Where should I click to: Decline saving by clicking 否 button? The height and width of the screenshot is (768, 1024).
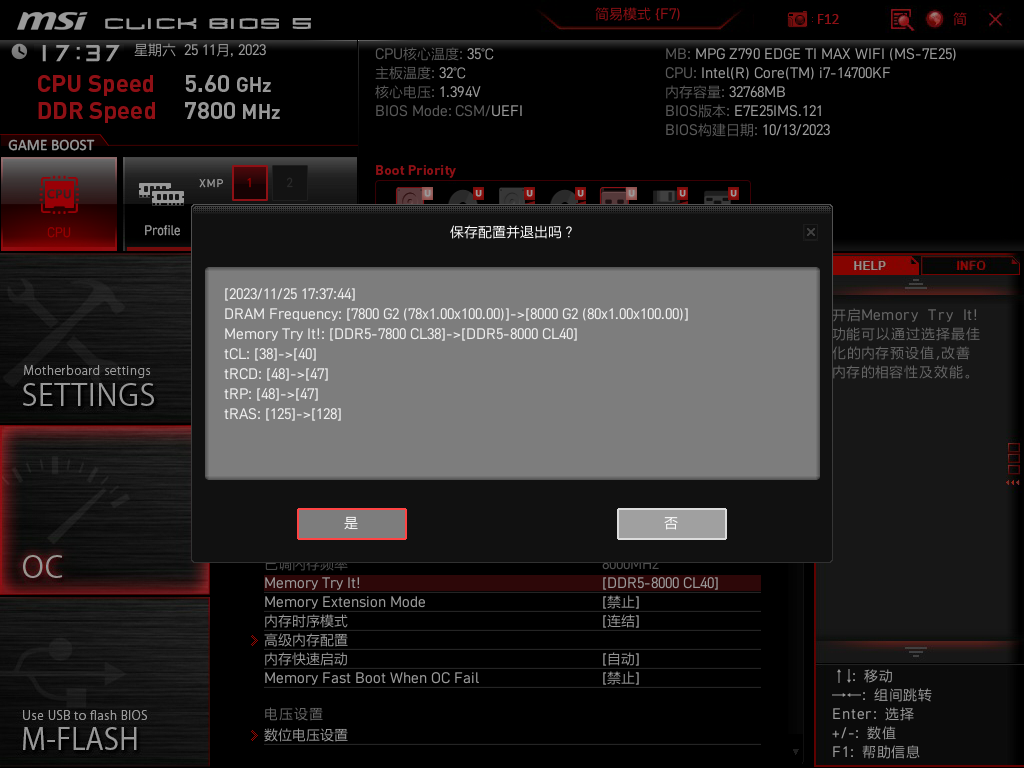[x=671, y=524]
